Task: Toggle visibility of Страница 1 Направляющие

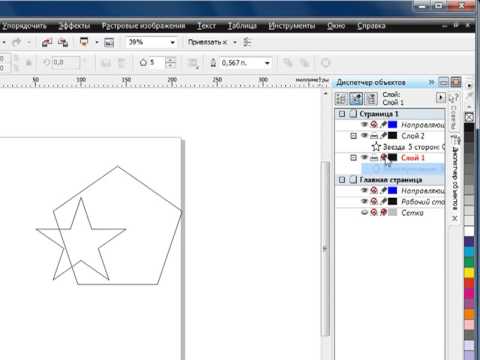Action: click(364, 125)
